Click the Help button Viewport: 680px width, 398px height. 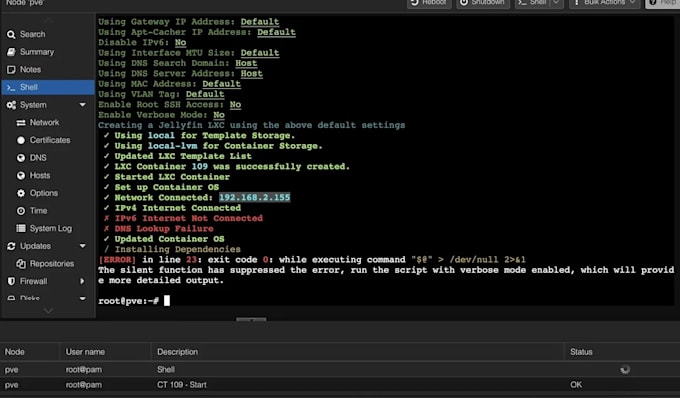coord(663,3)
